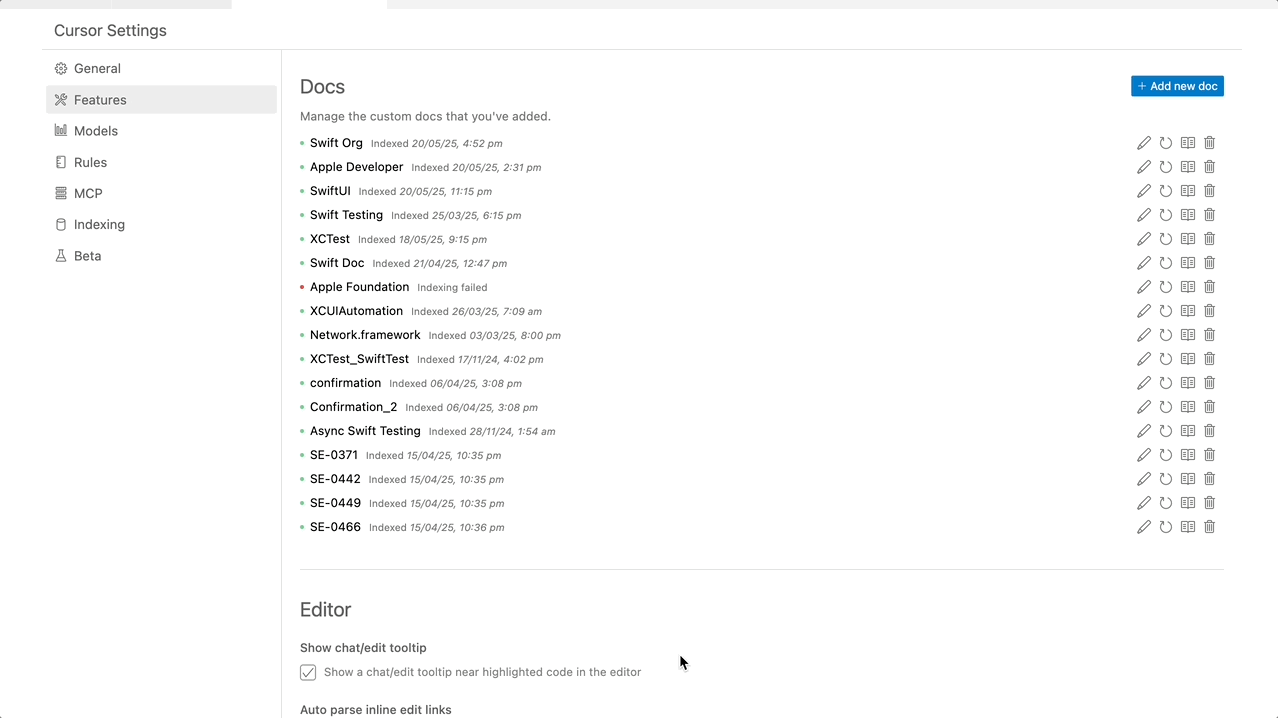Delete the Swift Org doc

point(1210,143)
